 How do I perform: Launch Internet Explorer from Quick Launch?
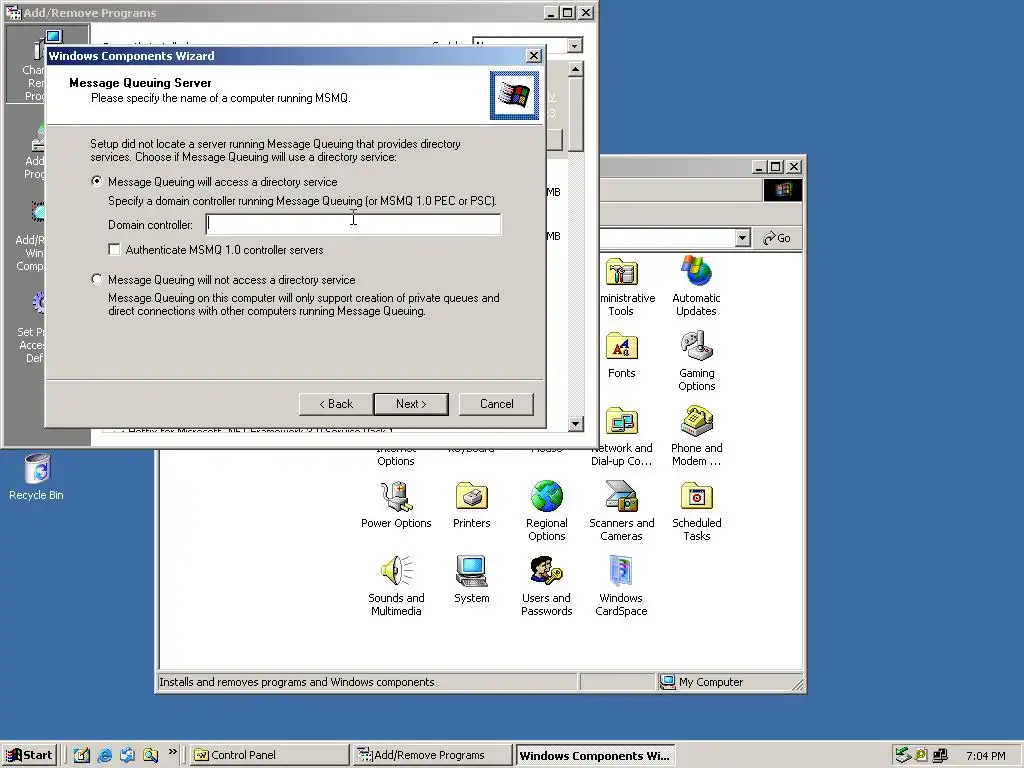click(x=104, y=755)
